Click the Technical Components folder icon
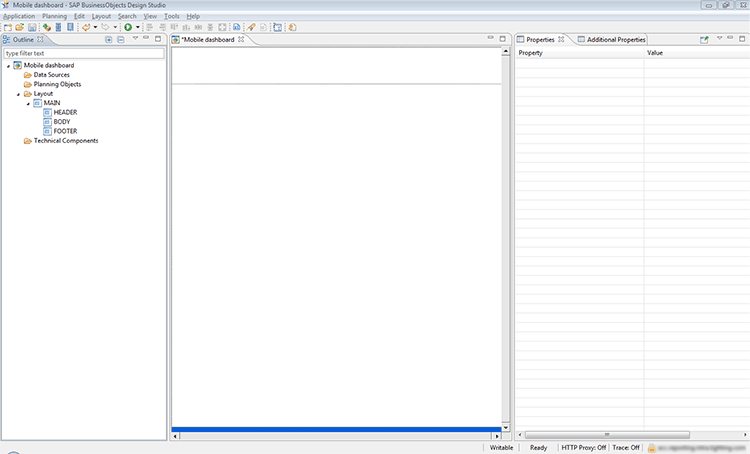This screenshot has width=750, height=454. pyautogui.click(x=28, y=141)
